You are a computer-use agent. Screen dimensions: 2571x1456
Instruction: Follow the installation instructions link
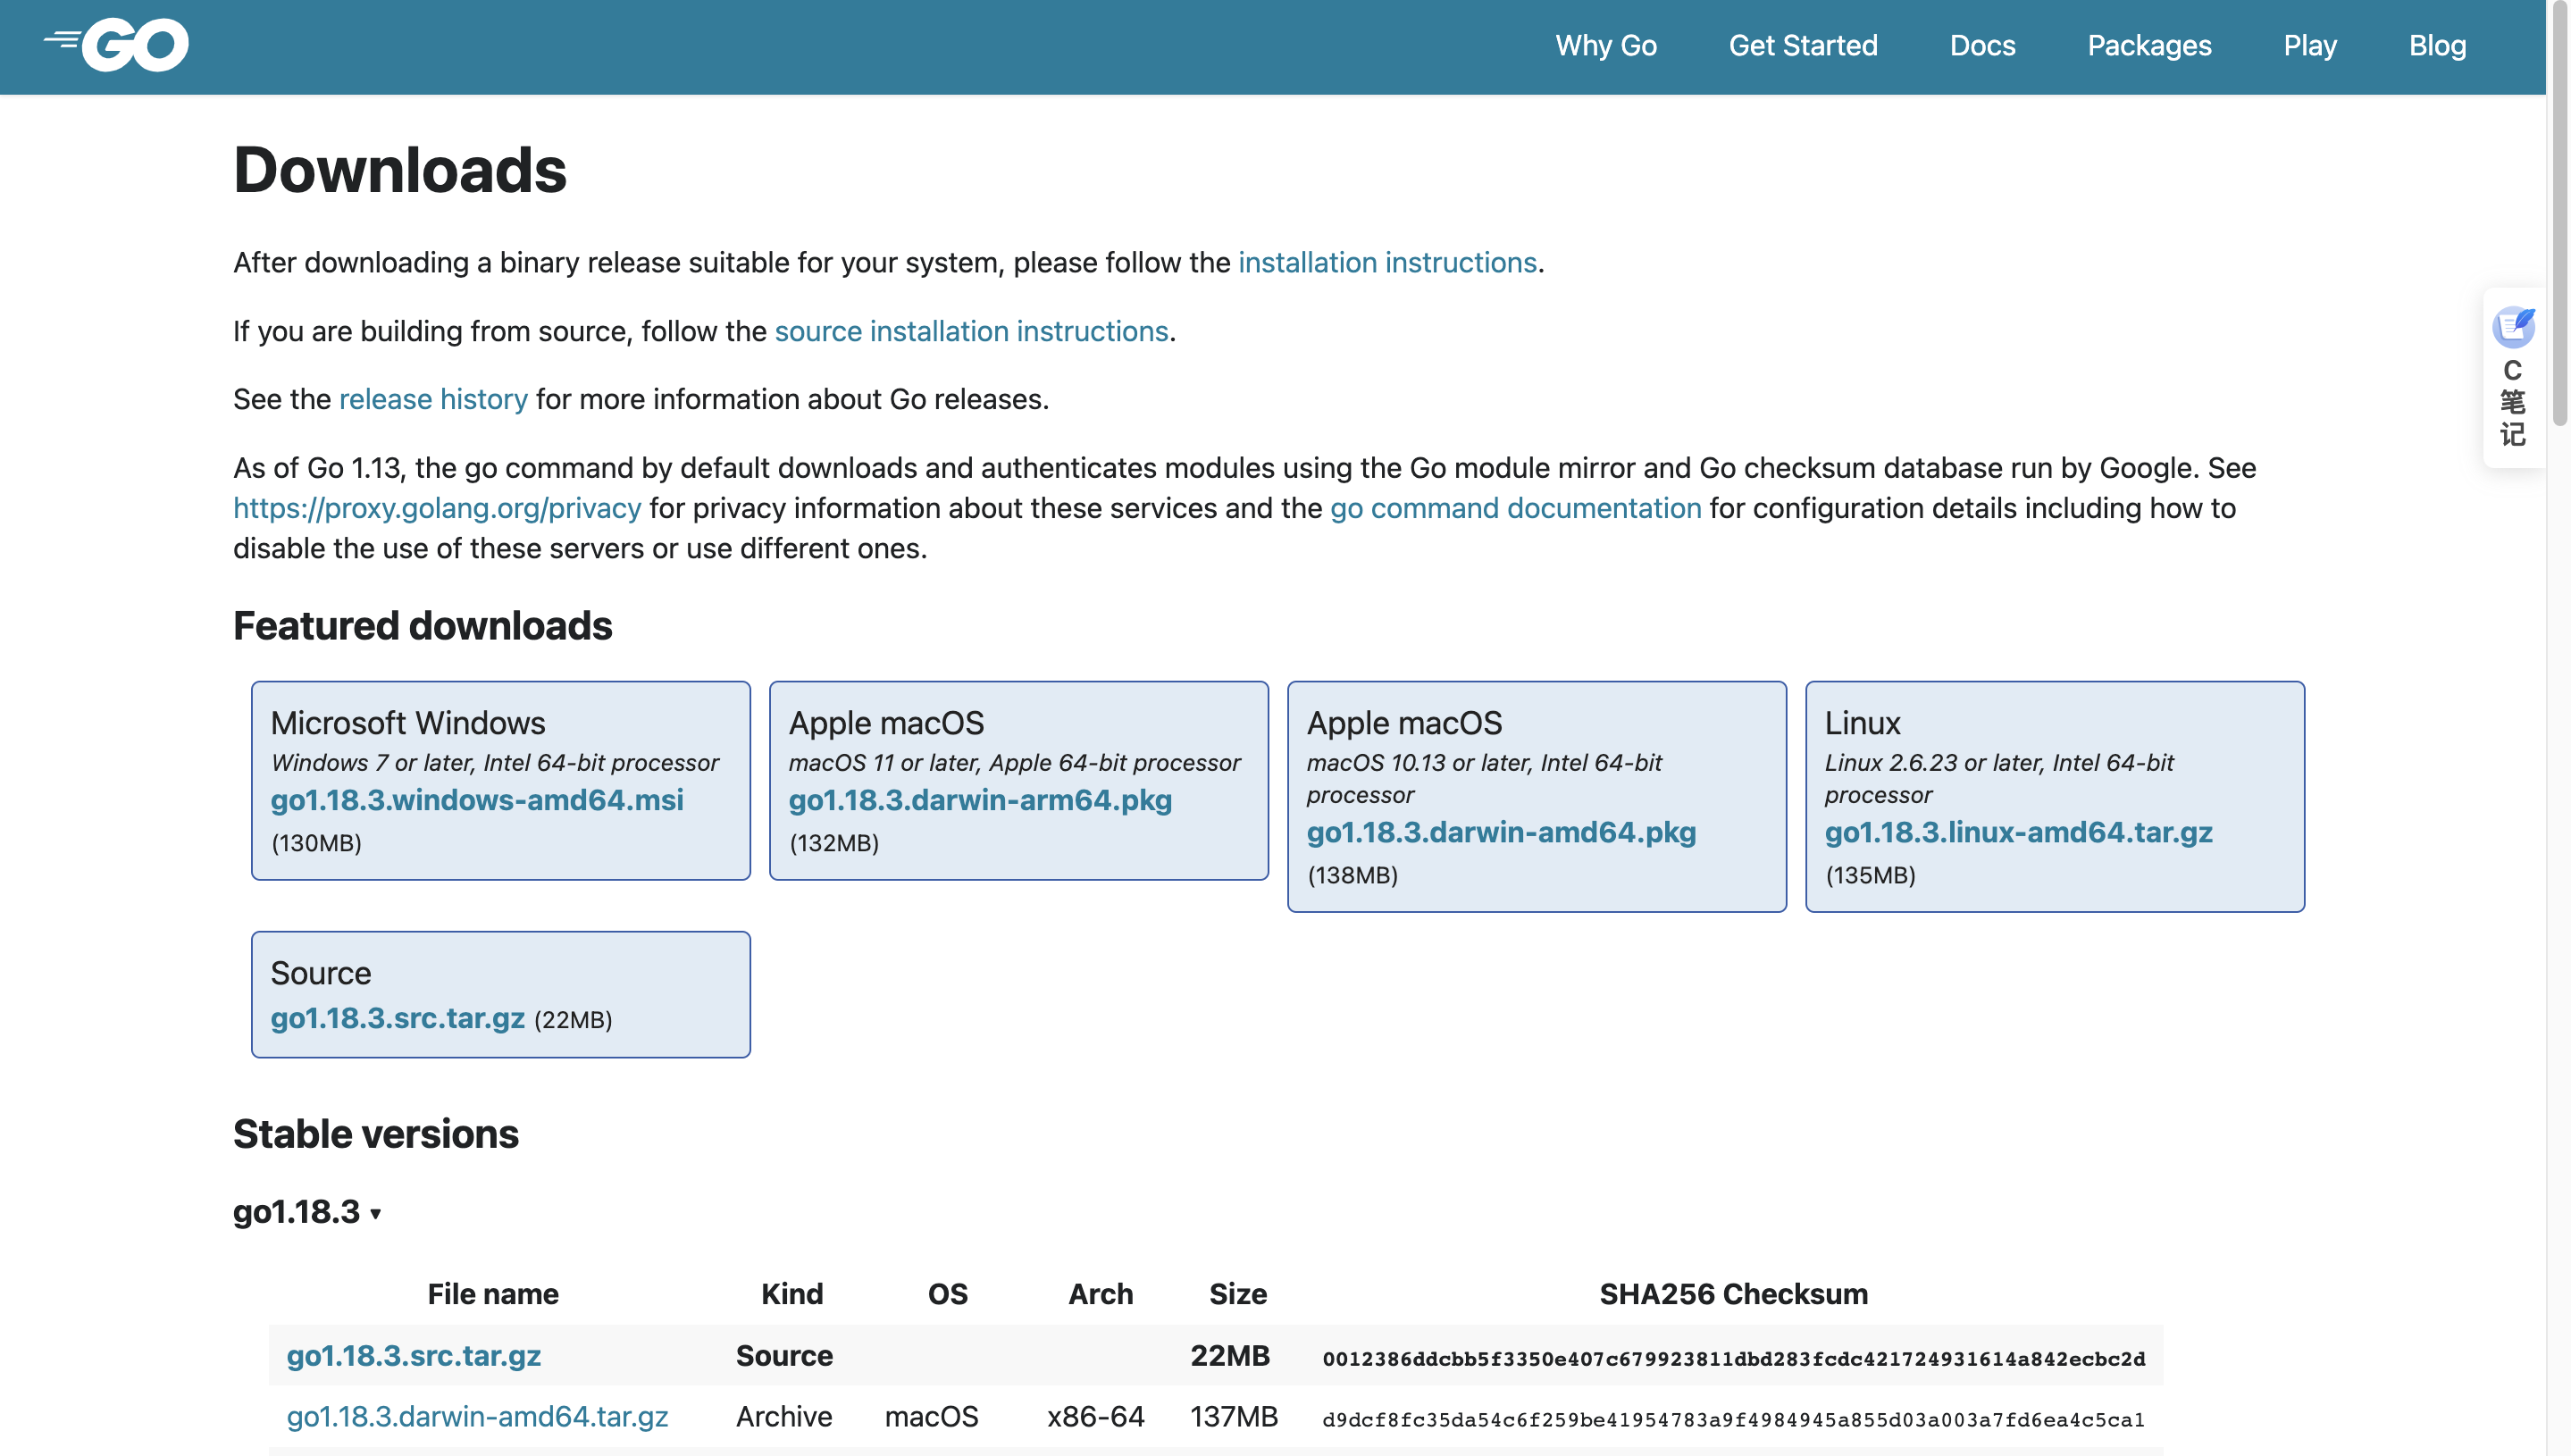pyautogui.click(x=1387, y=262)
